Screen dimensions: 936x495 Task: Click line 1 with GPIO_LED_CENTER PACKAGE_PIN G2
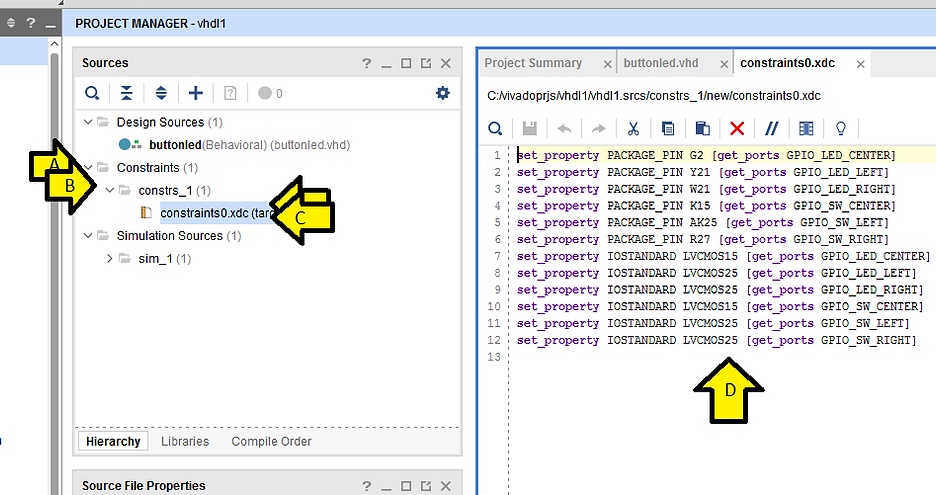pos(706,155)
